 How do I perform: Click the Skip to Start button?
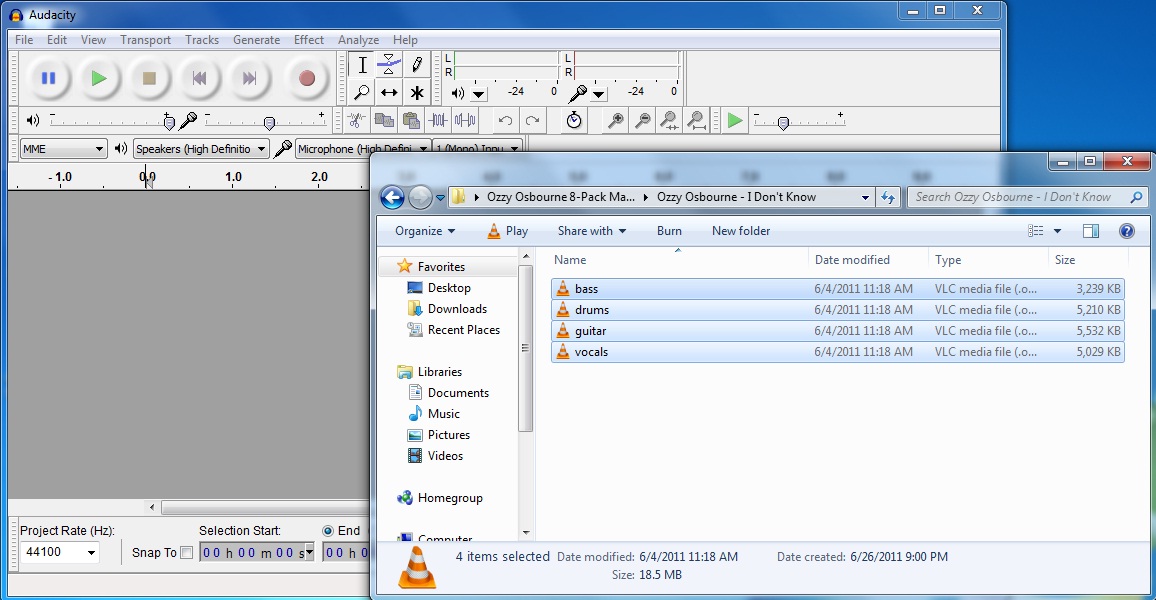[200, 78]
